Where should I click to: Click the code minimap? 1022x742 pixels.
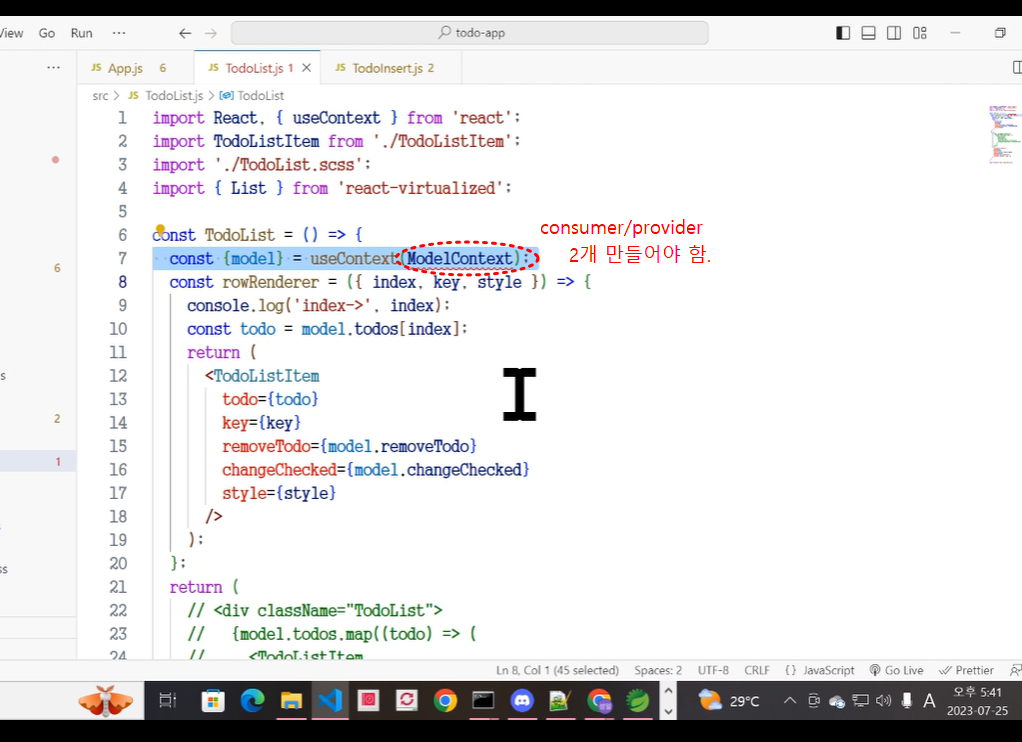coord(1004,134)
